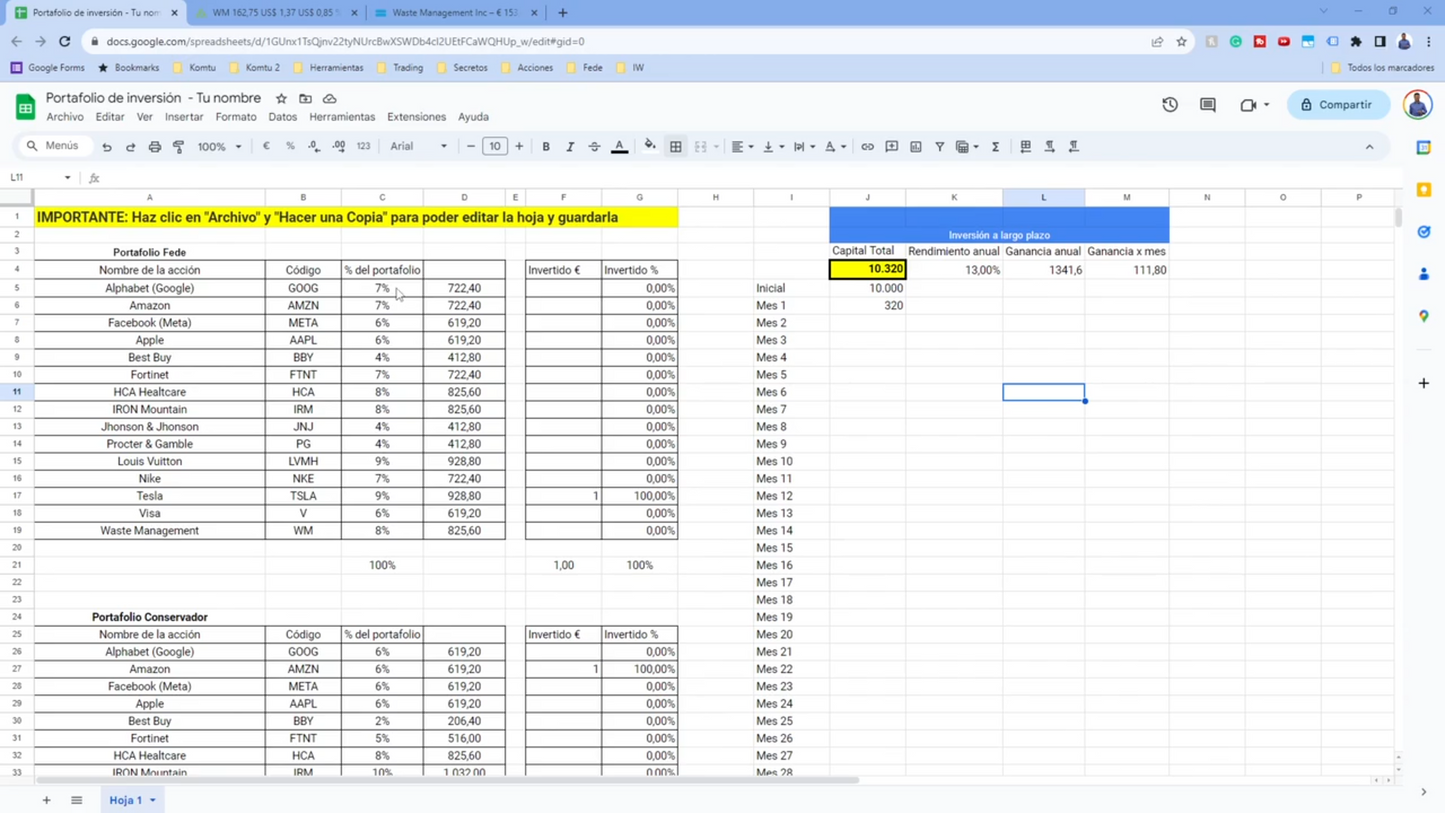Open the borders tool
This screenshot has height=813, width=1445.
click(x=676, y=146)
